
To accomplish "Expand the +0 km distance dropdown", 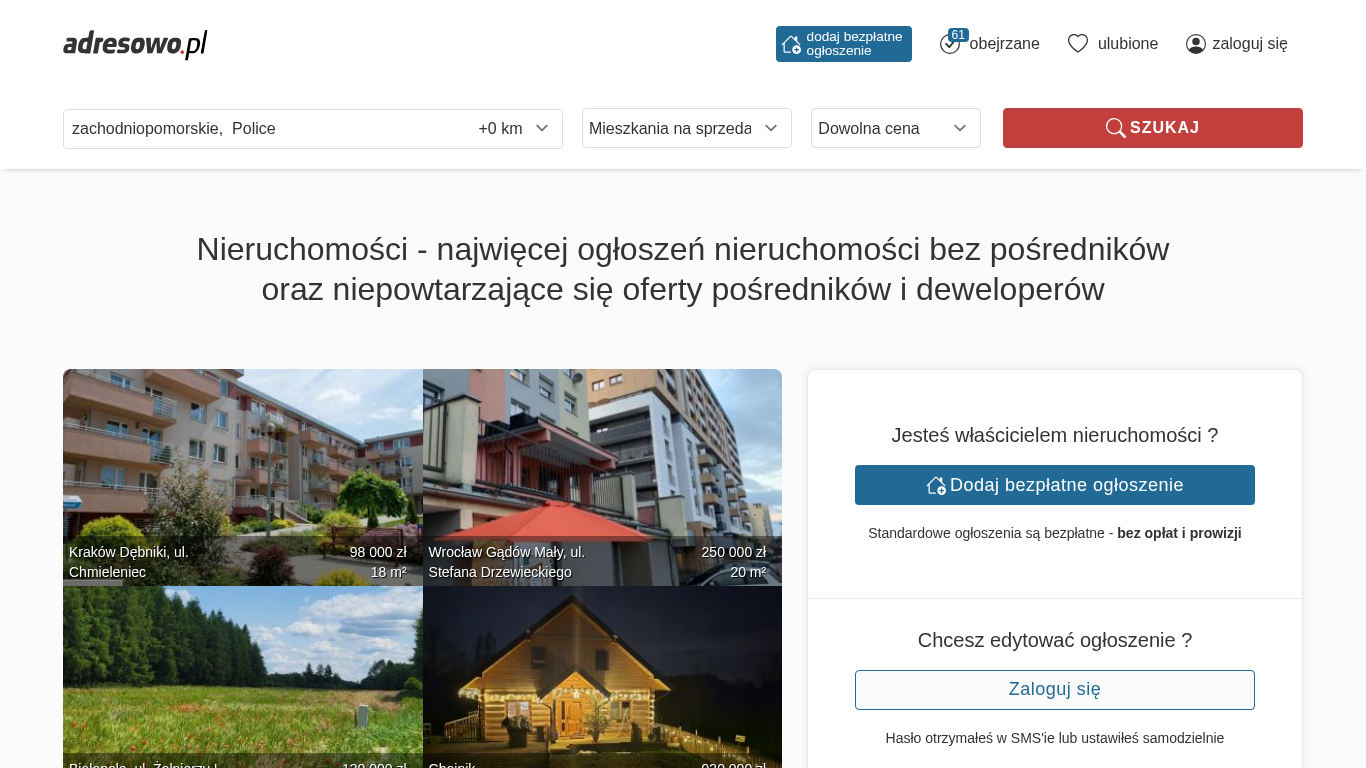I will [514, 128].
